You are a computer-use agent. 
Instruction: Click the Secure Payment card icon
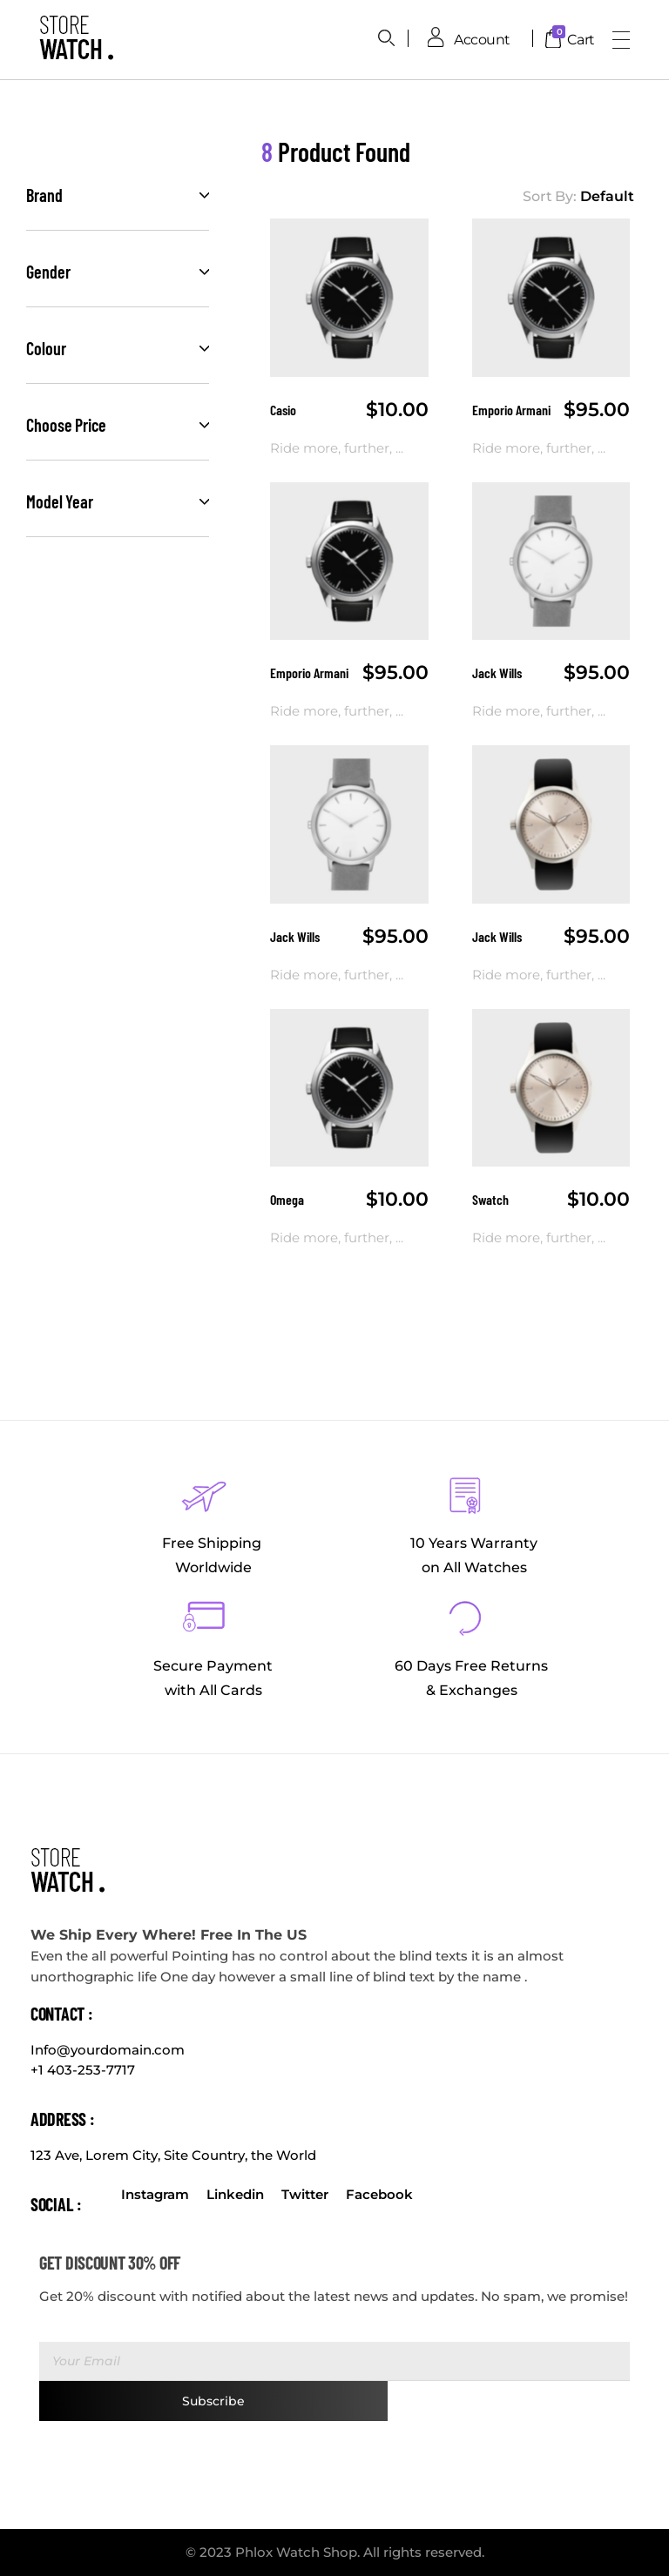click(x=204, y=1616)
